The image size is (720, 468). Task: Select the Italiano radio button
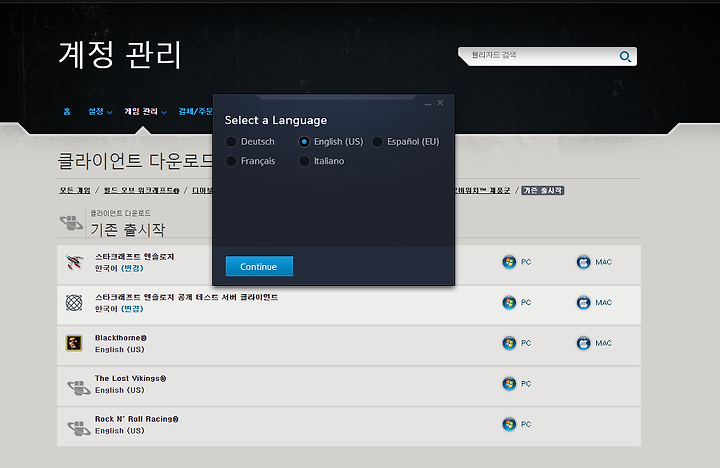click(304, 161)
